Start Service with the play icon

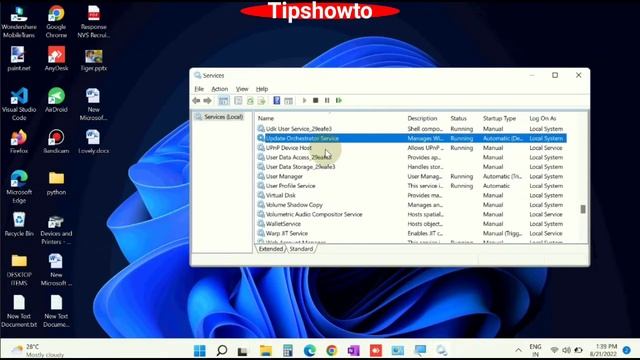point(304,100)
